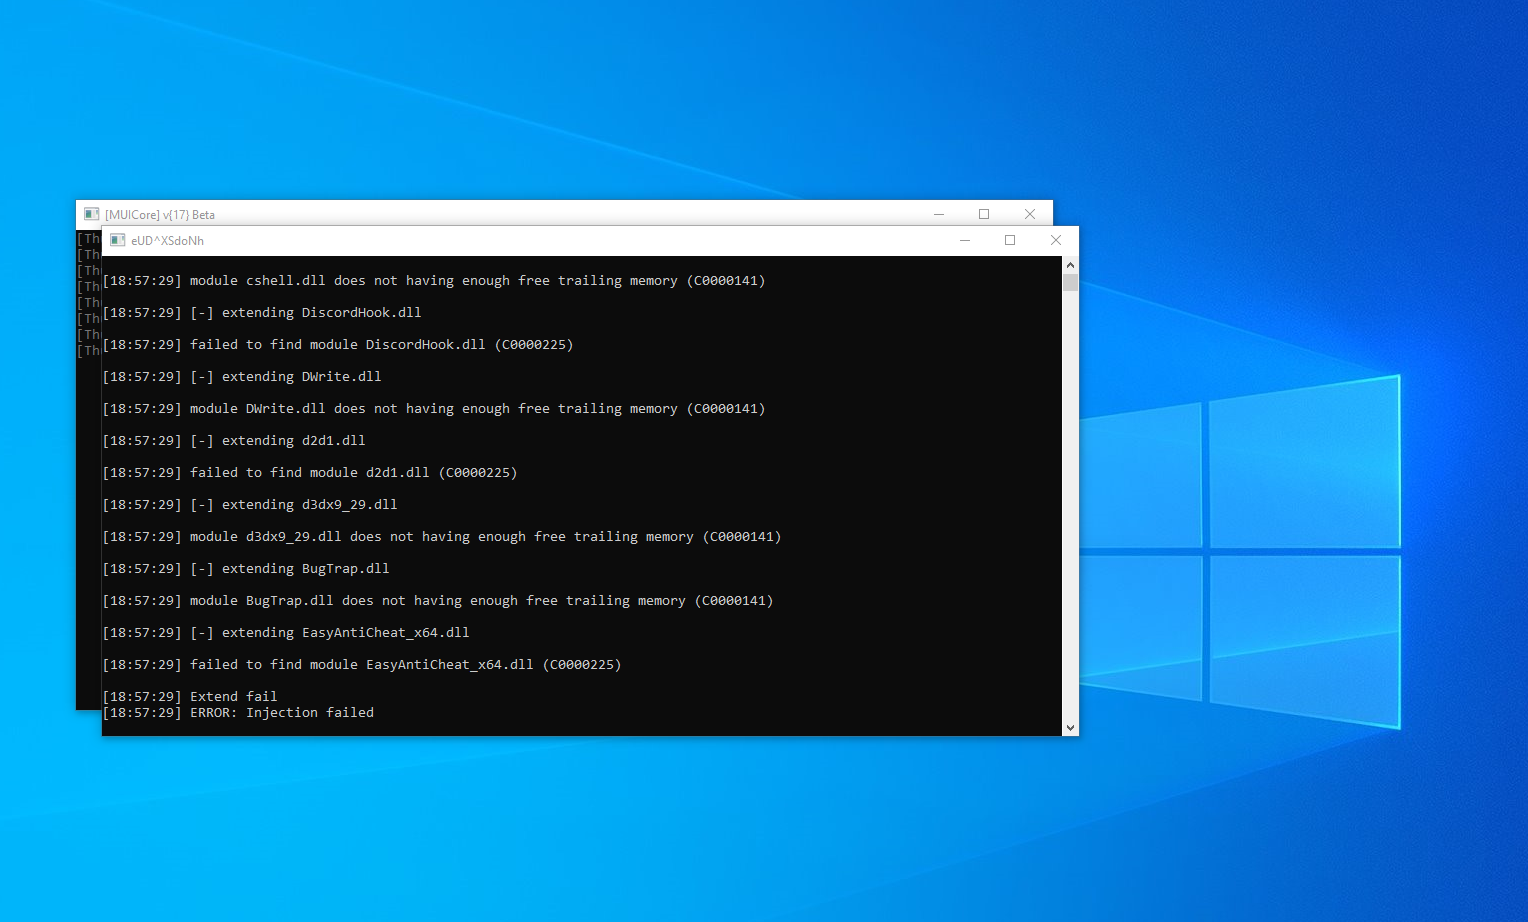Click the 'extending EasyAntiCheat_x64.dll' log line

286,633
